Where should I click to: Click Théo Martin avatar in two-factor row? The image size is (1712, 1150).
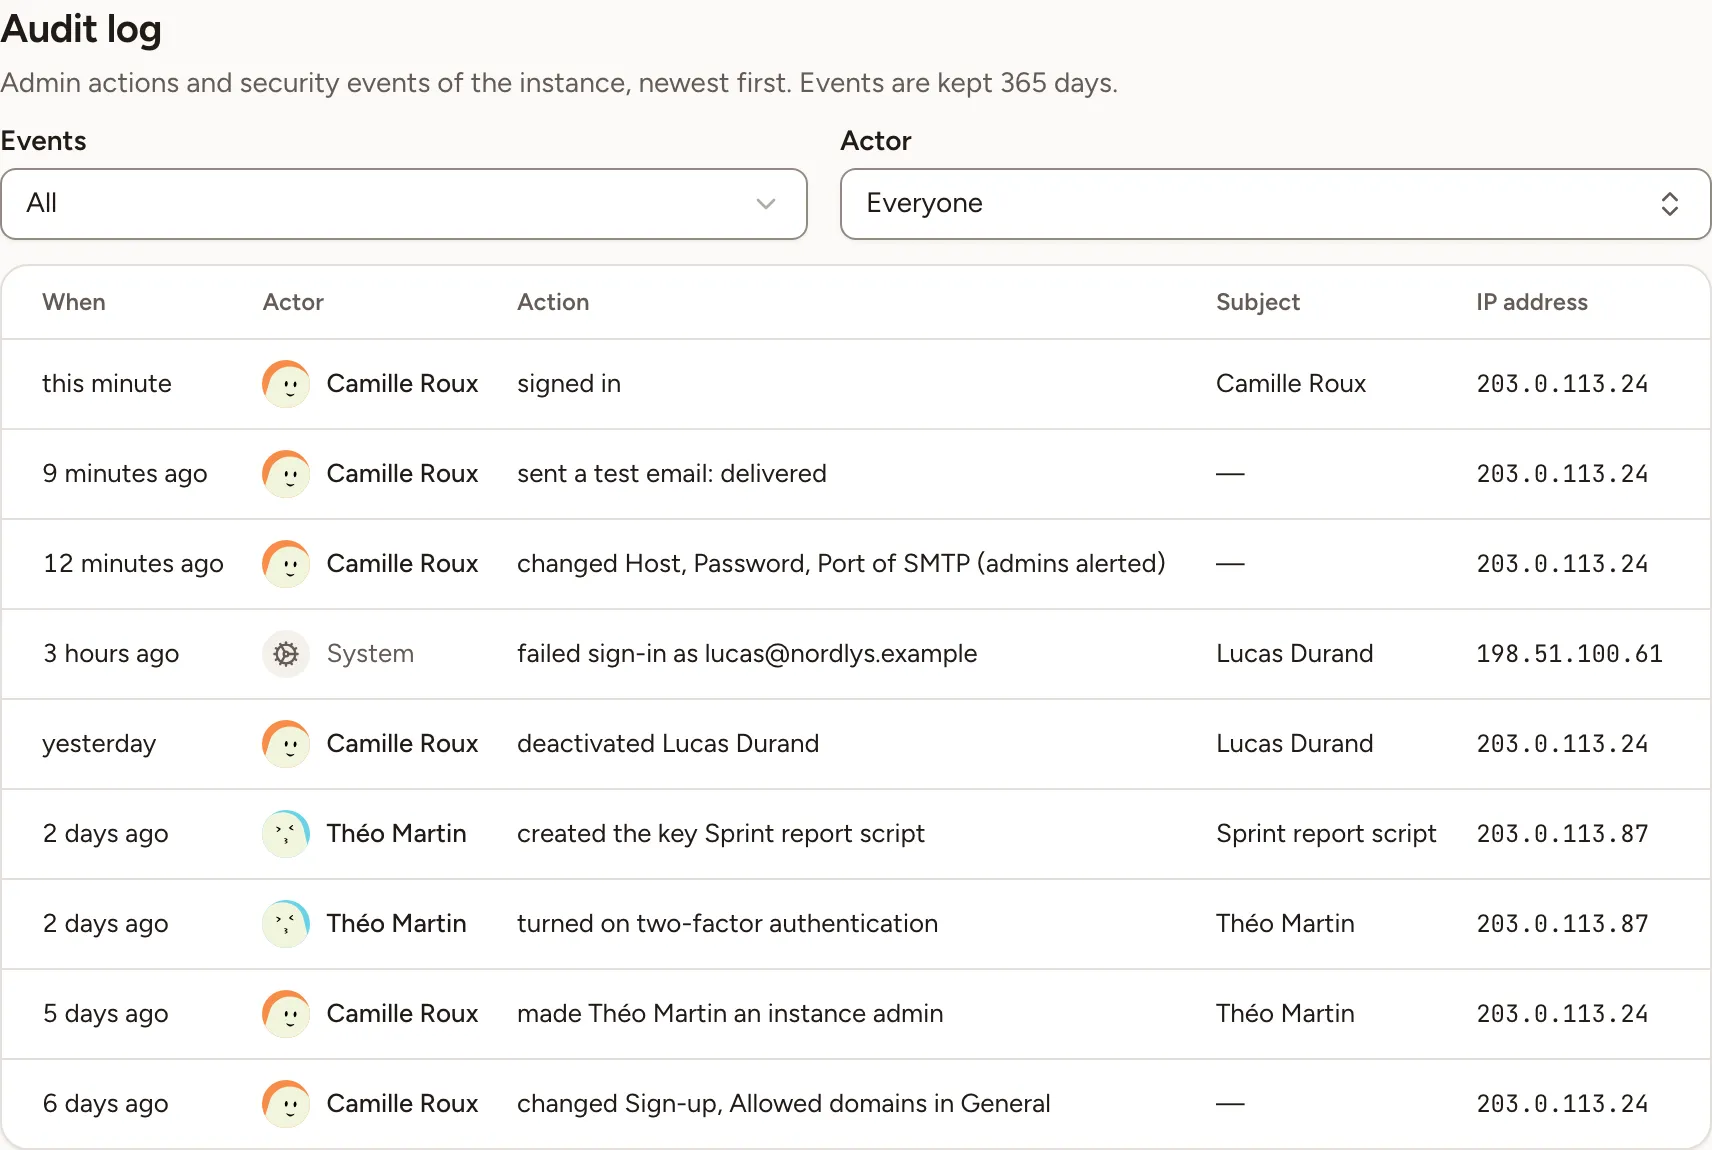[x=286, y=924]
